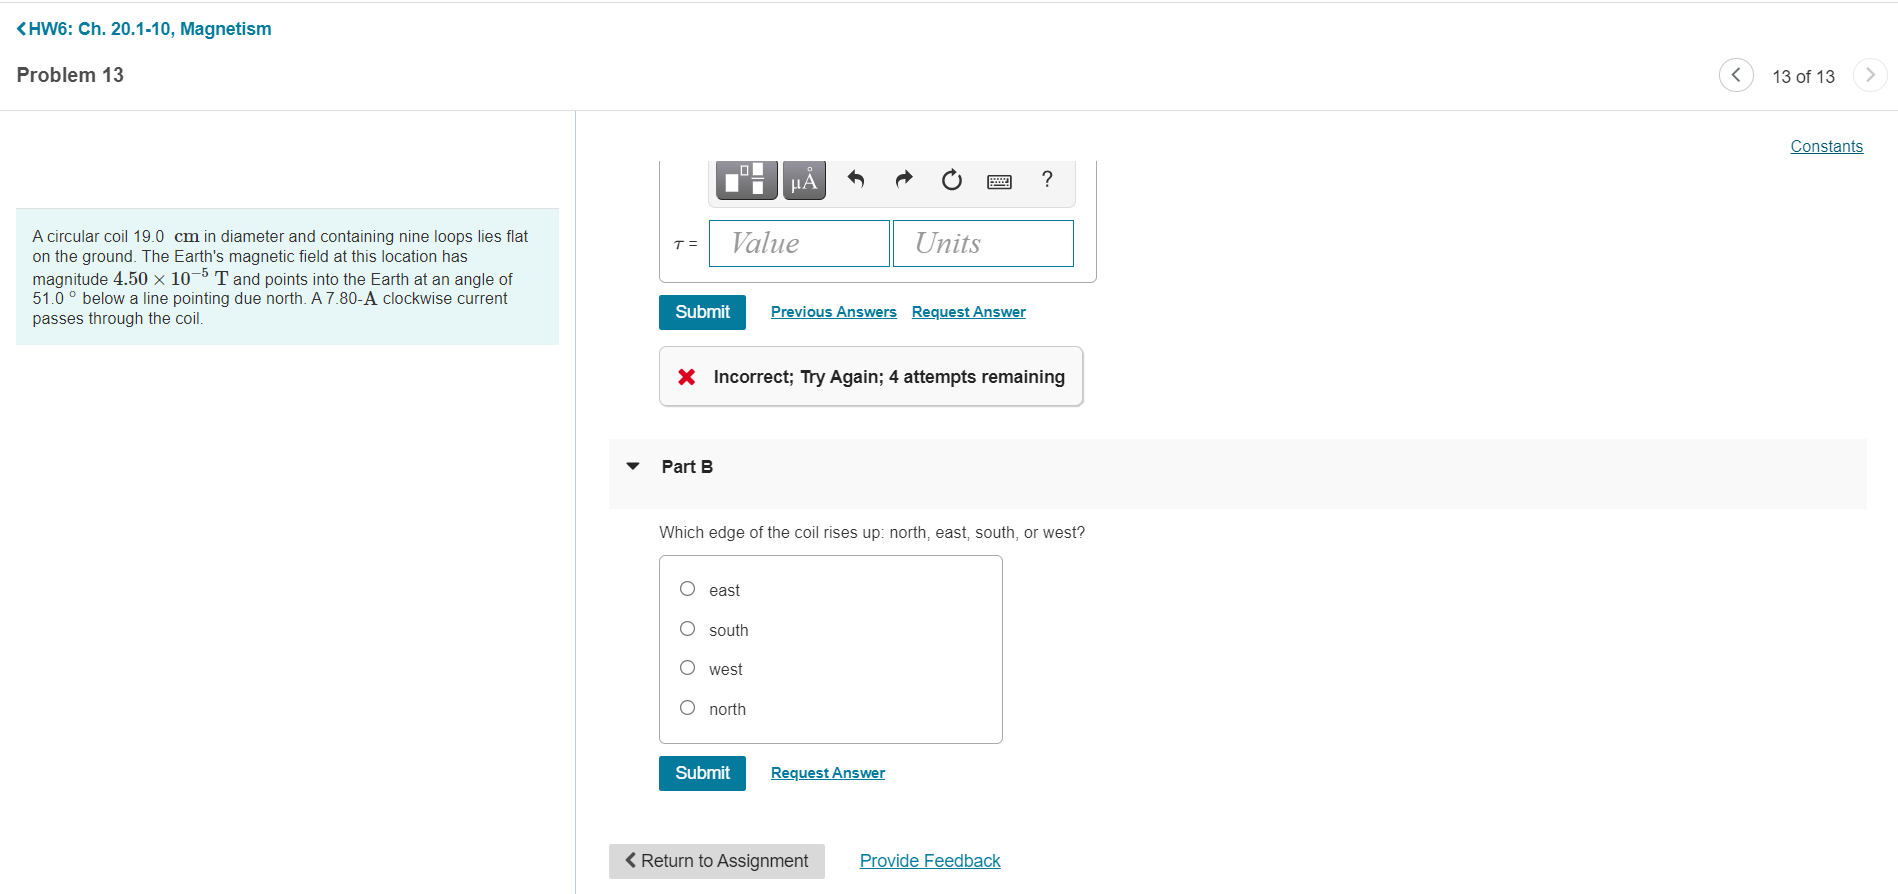This screenshot has height=894, width=1898.
Task: Open help question mark icon
Action: click(x=1047, y=179)
